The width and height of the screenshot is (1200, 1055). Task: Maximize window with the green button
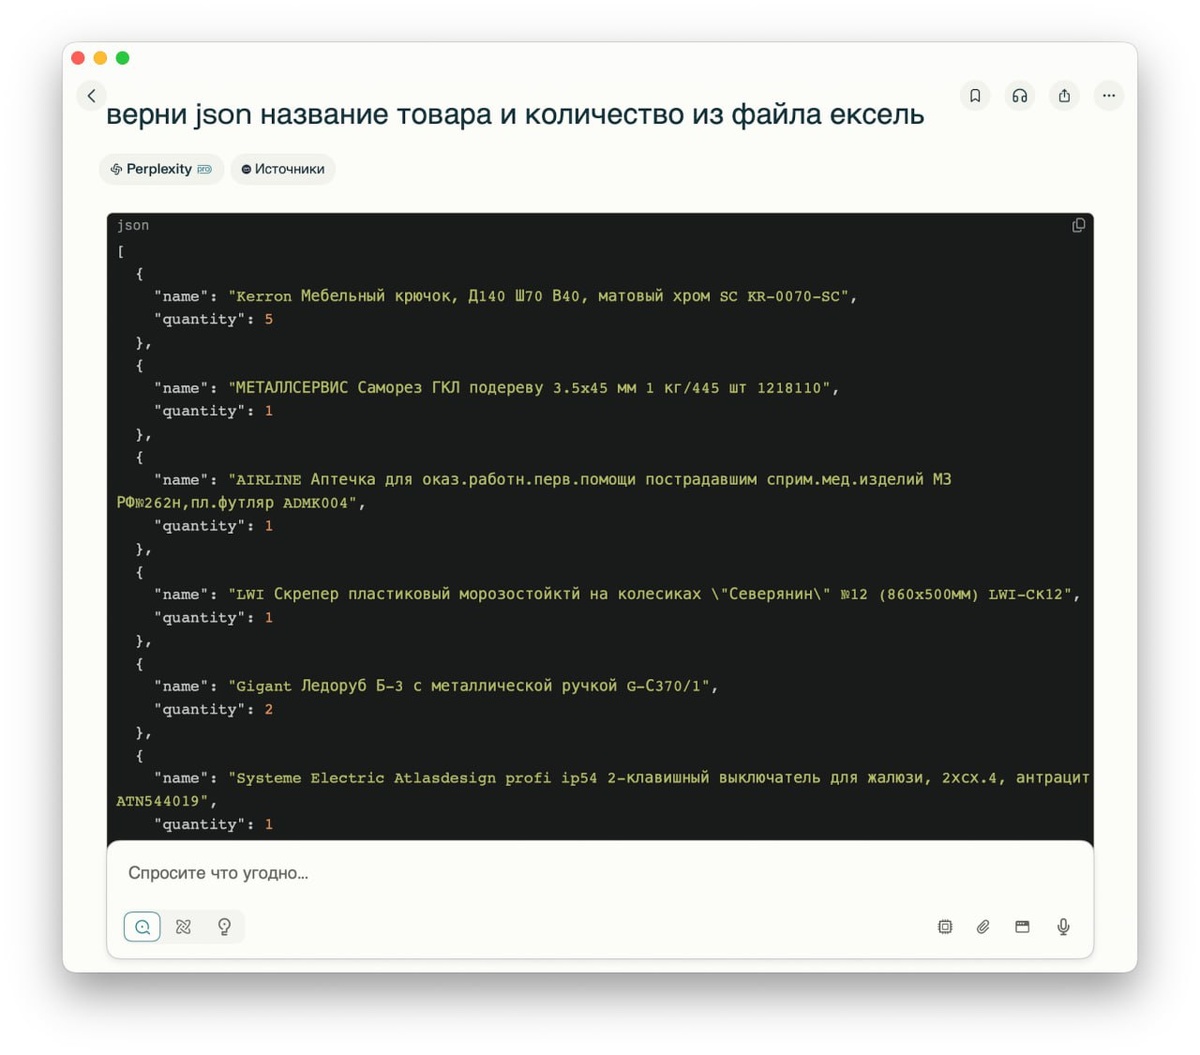(122, 58)
